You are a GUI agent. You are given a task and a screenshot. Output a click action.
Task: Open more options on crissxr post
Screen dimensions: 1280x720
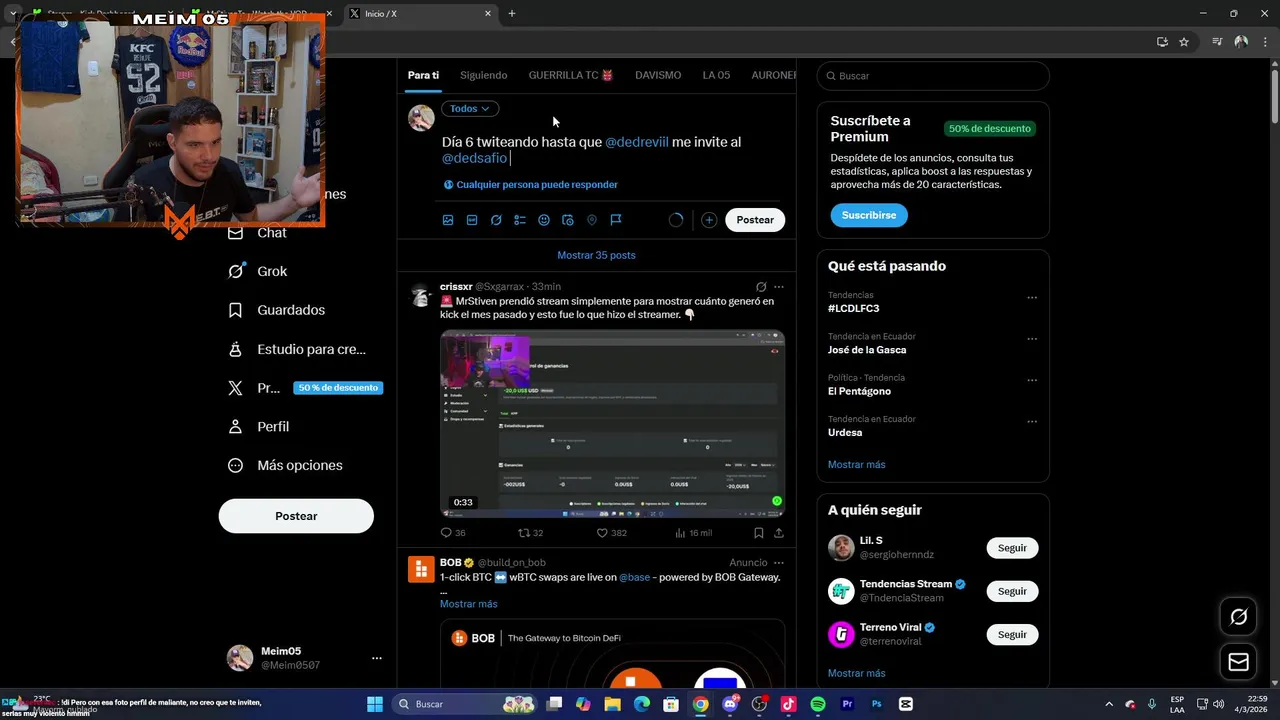(x=779, y=287)
